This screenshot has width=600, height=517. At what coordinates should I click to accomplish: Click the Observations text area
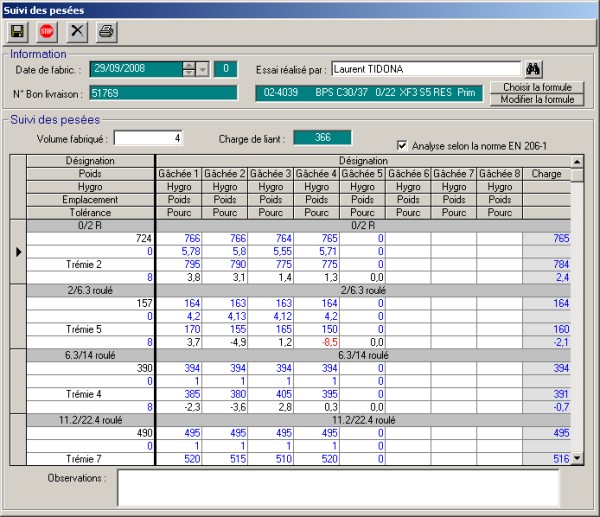tap(337, 488)
